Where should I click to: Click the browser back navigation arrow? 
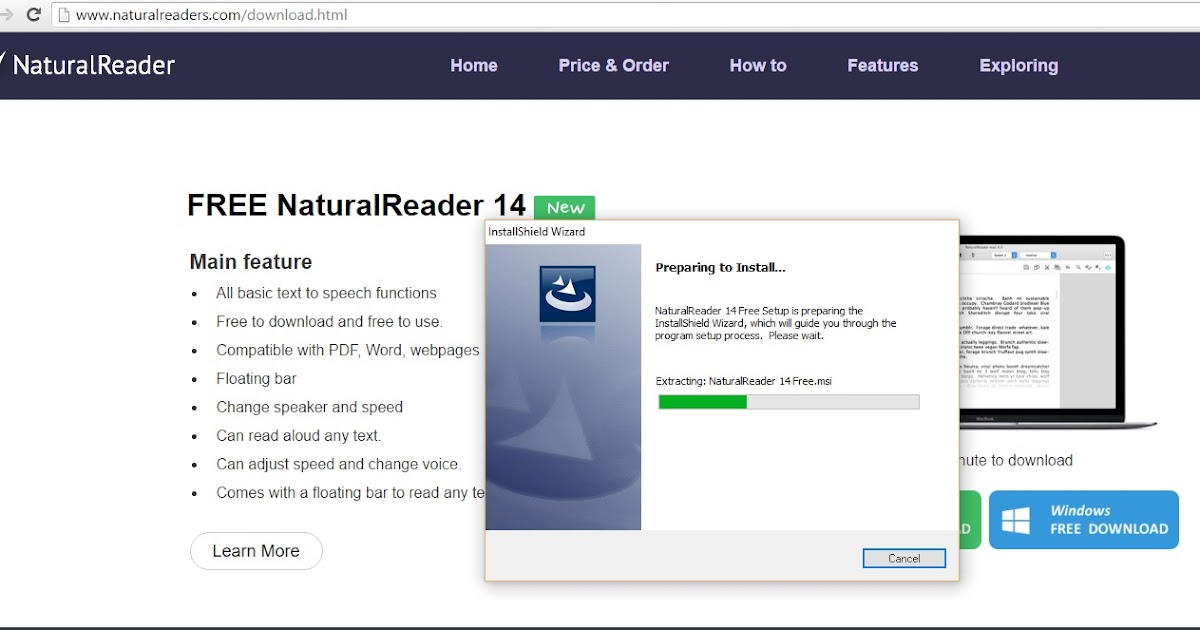[8, 14]
